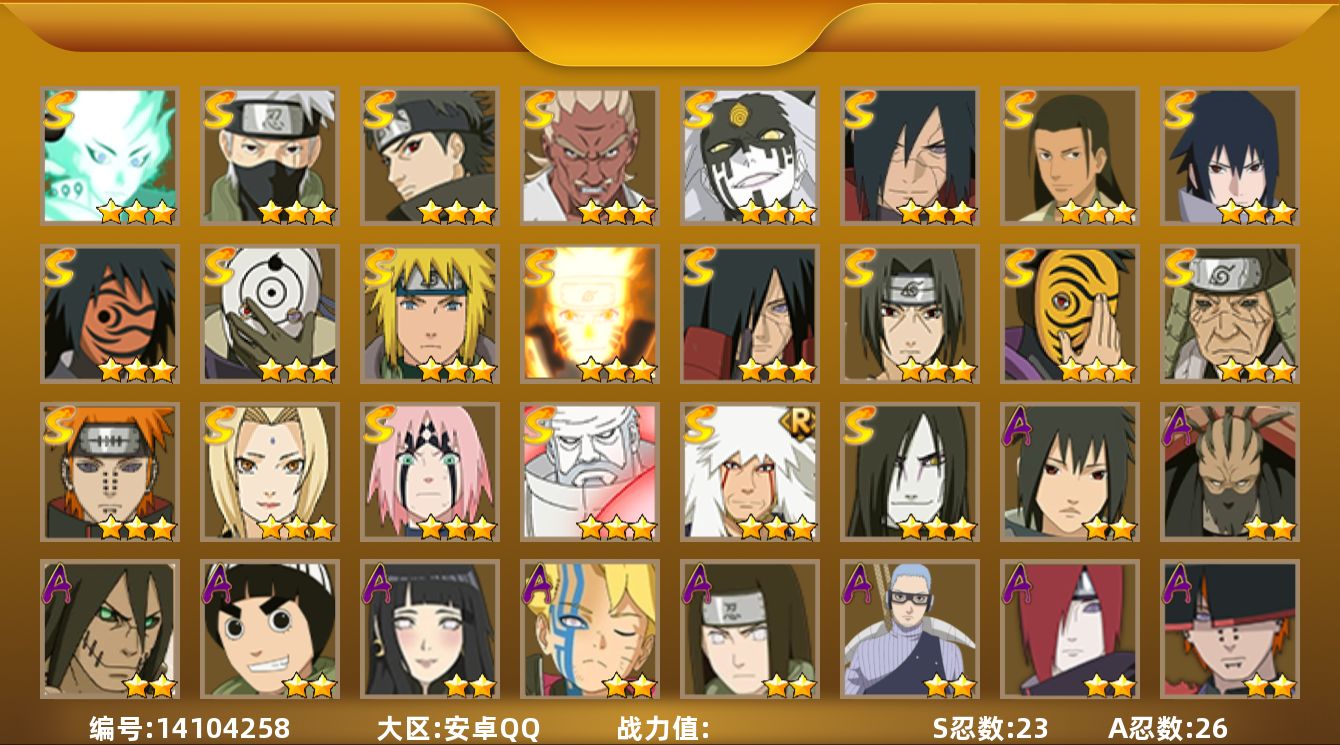The image size is (1340, 745).
Task: Select the dark-skinned Raikage portrait
Action: pos(590,156)
